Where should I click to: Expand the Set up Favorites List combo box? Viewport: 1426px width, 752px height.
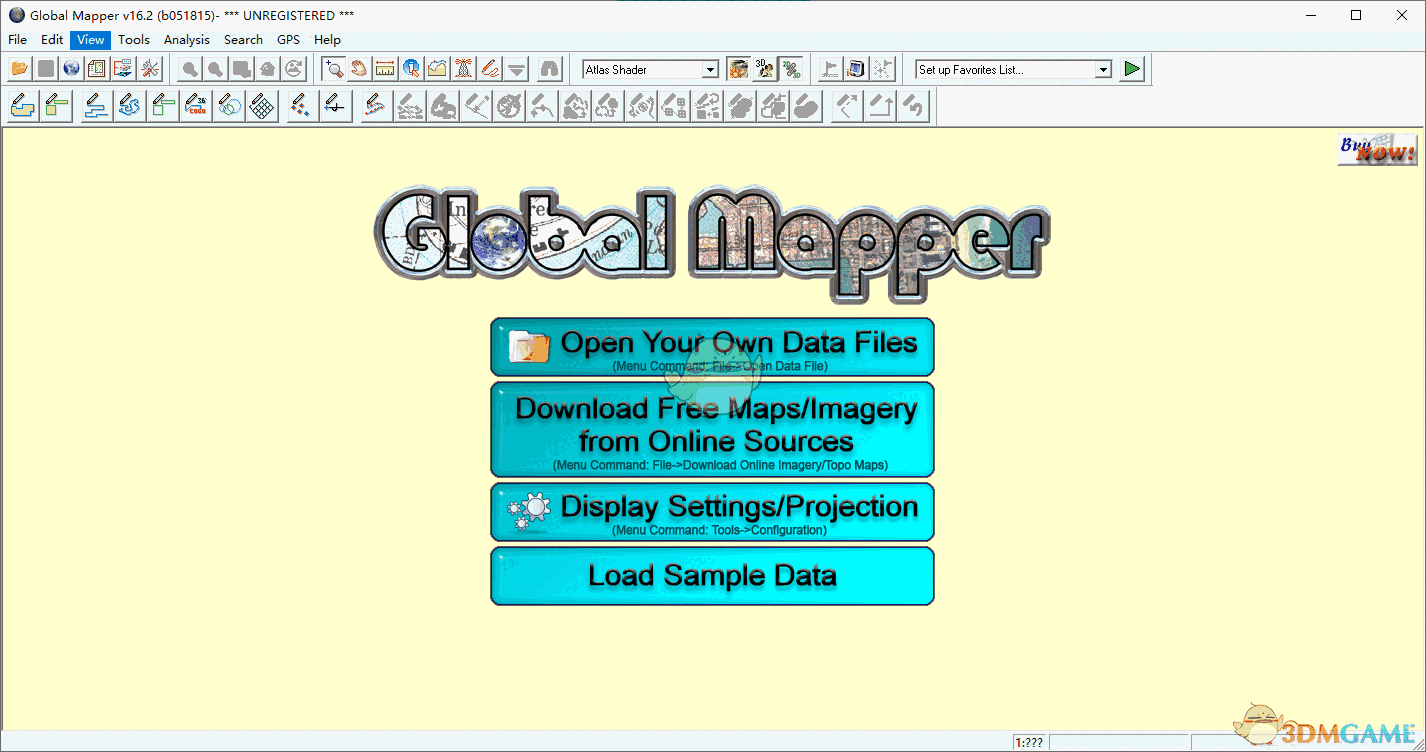coord(1102,69)
